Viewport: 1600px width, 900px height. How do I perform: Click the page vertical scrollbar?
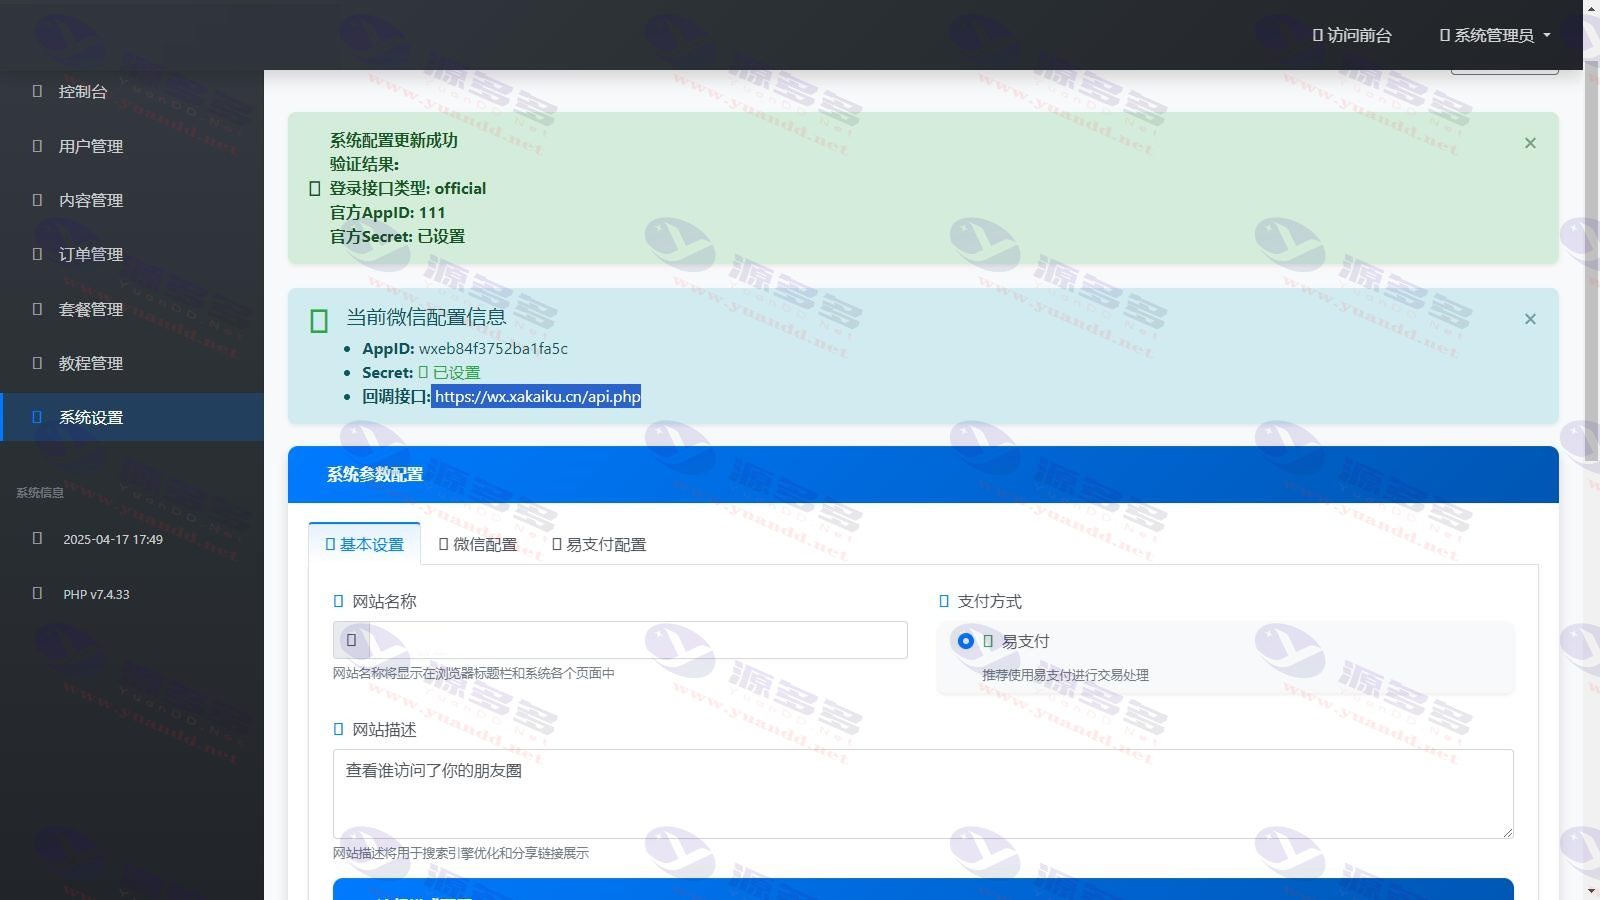1592,260
